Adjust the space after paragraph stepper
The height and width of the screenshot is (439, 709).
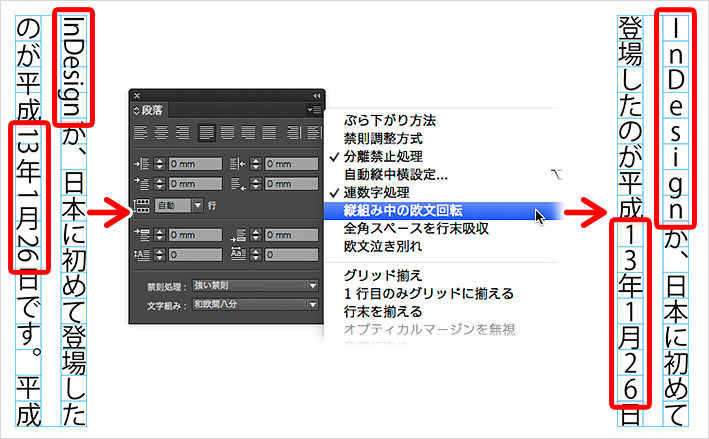[x=255, y=235]
